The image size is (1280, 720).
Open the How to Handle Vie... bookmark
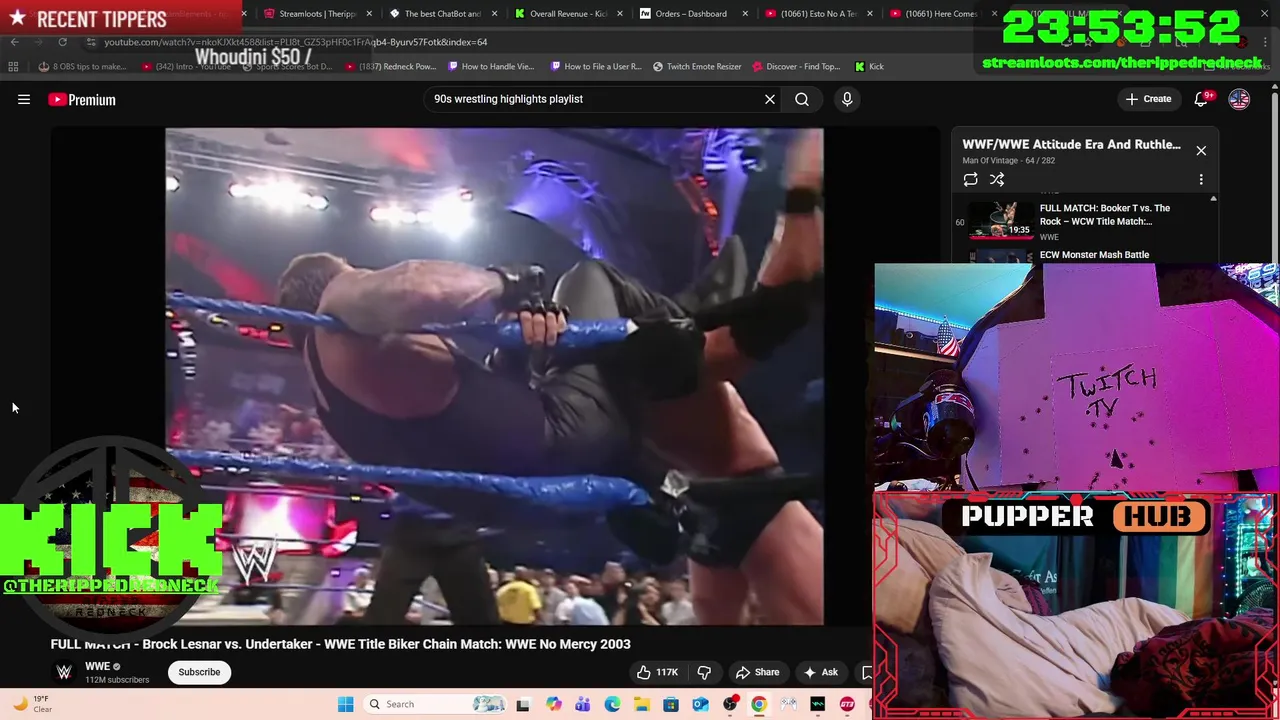pos(491,67)
